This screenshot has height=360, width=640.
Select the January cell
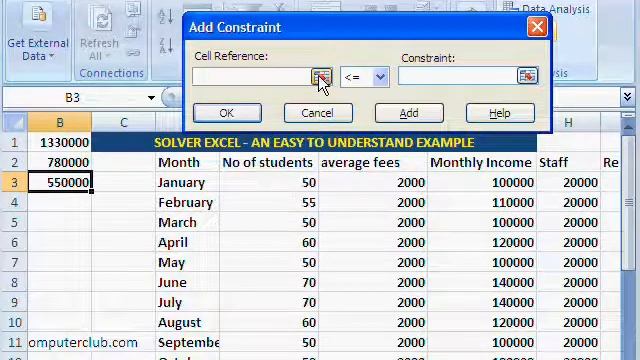[x=187, y=182]
